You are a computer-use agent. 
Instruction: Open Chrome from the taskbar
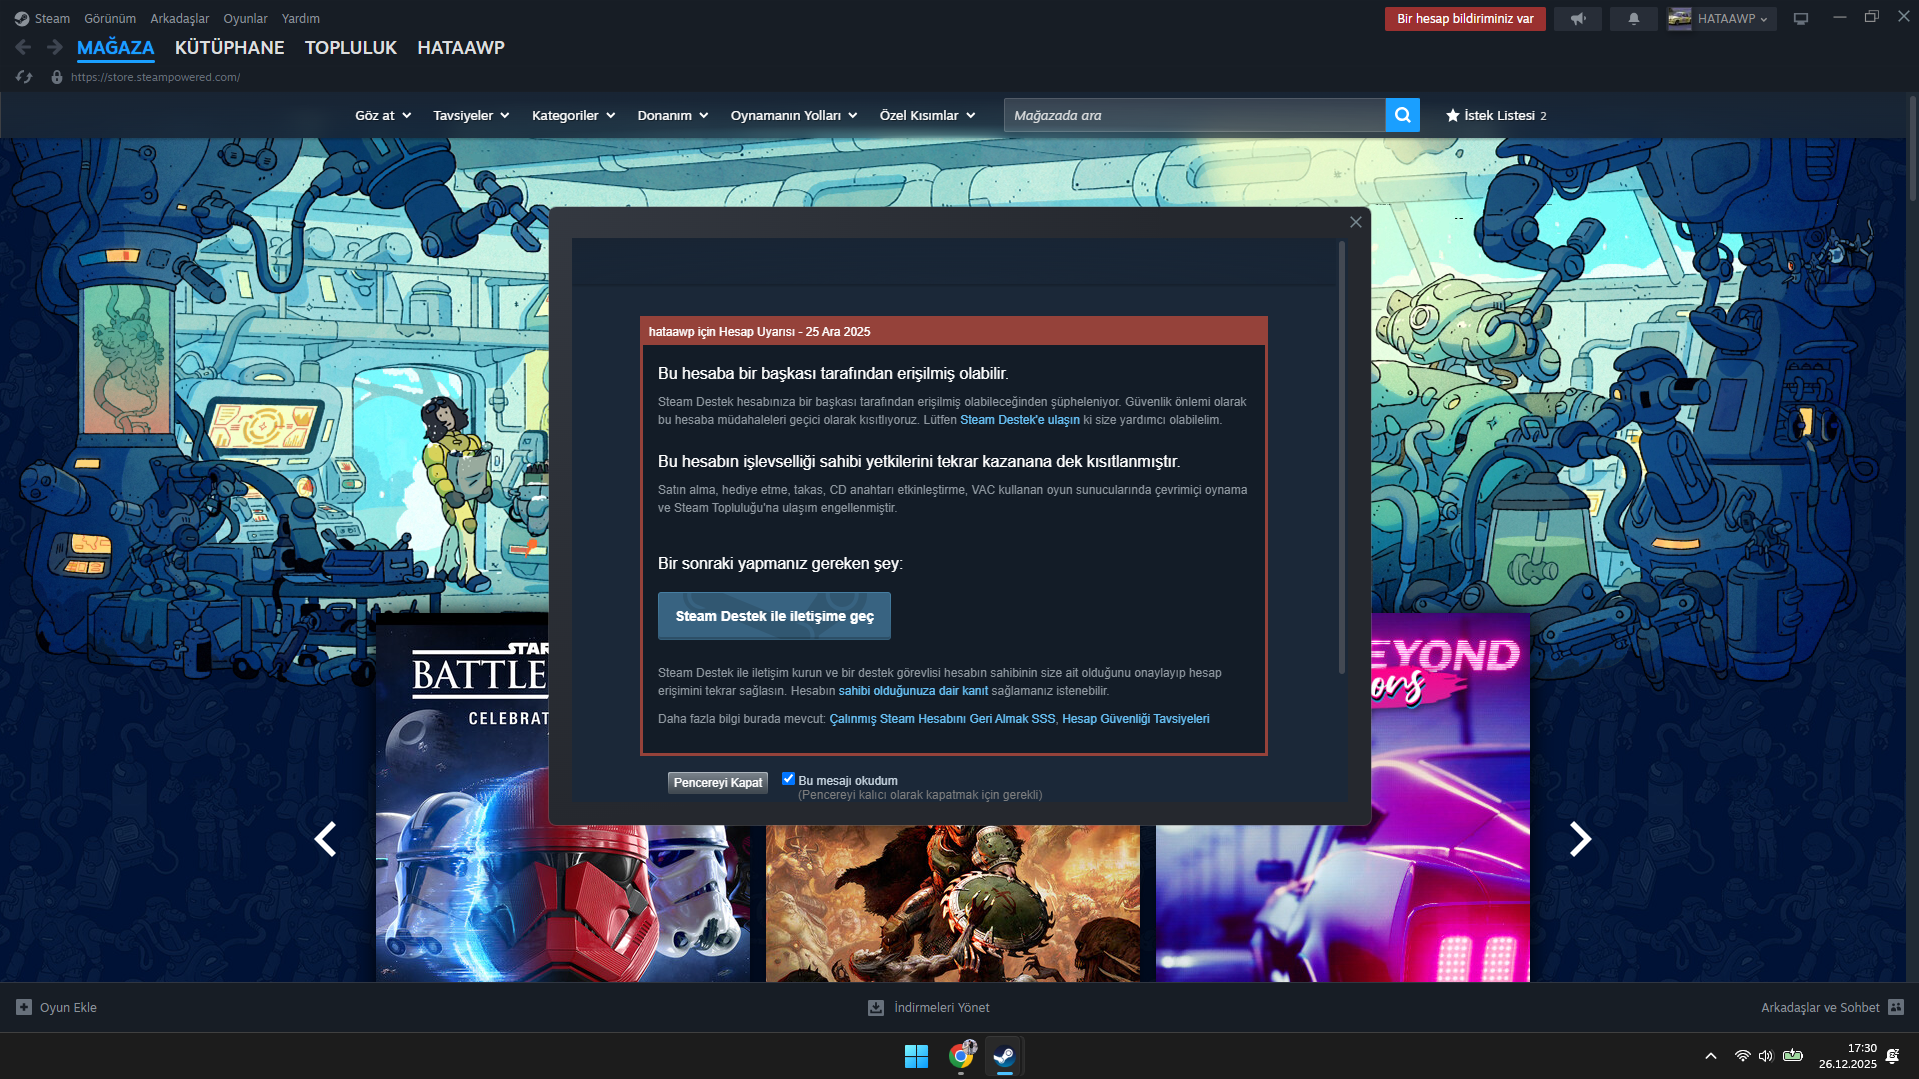(961, 1056)
